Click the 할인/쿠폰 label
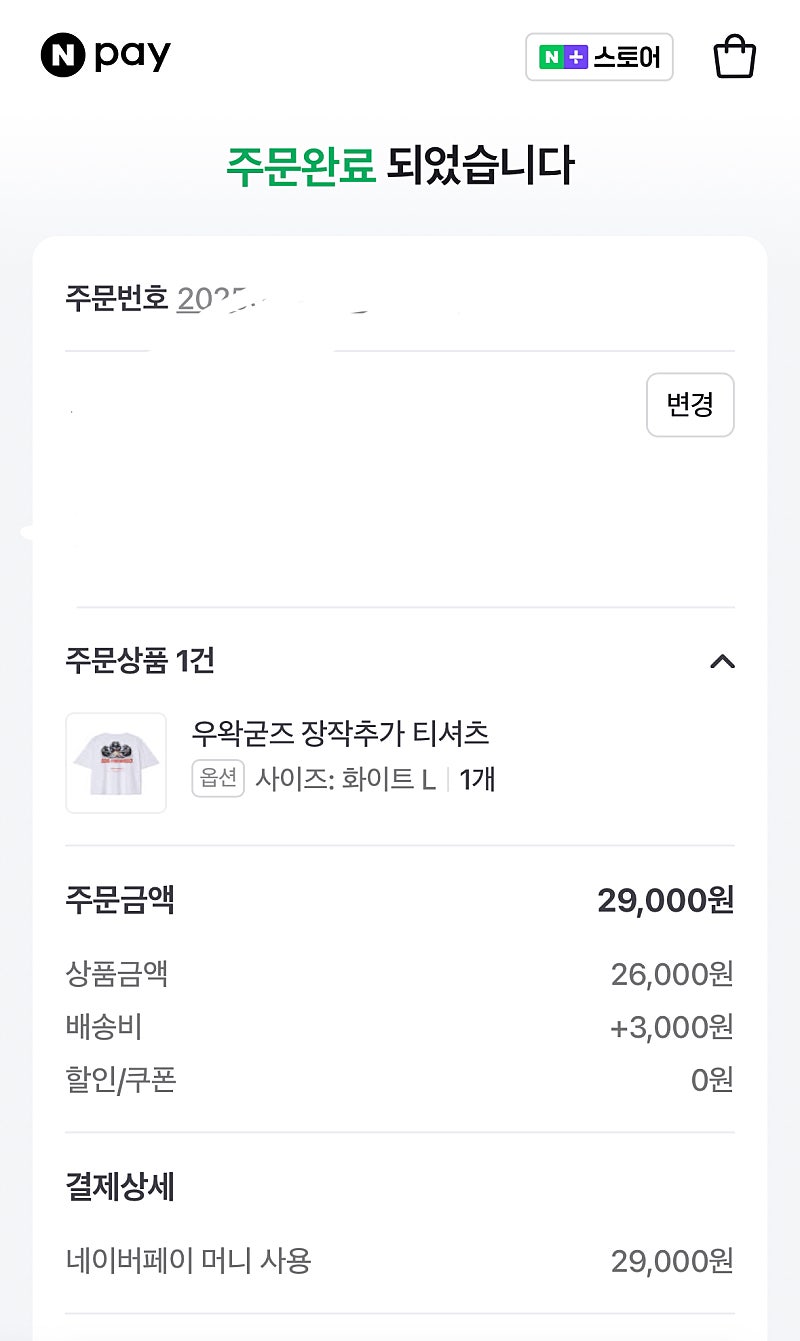Viewport: 800px width, 1341px height. point(121,1080)
